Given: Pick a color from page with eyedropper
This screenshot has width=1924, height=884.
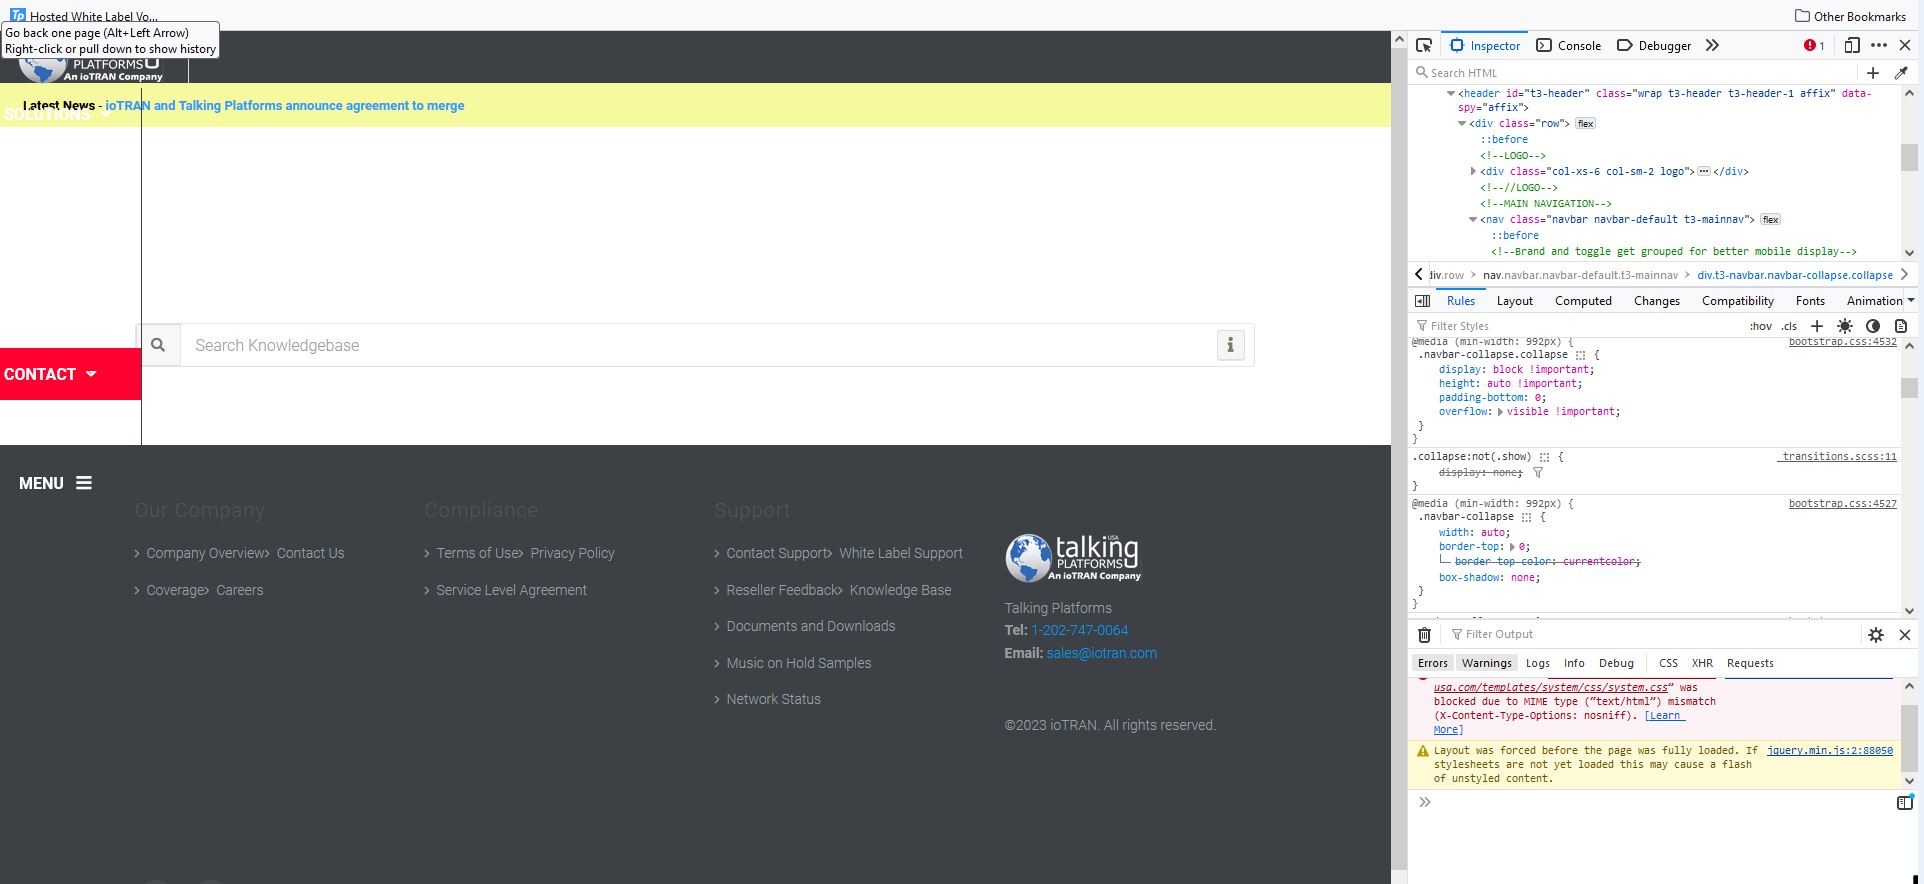Looking at the screenshot, I should (1901, 72).
